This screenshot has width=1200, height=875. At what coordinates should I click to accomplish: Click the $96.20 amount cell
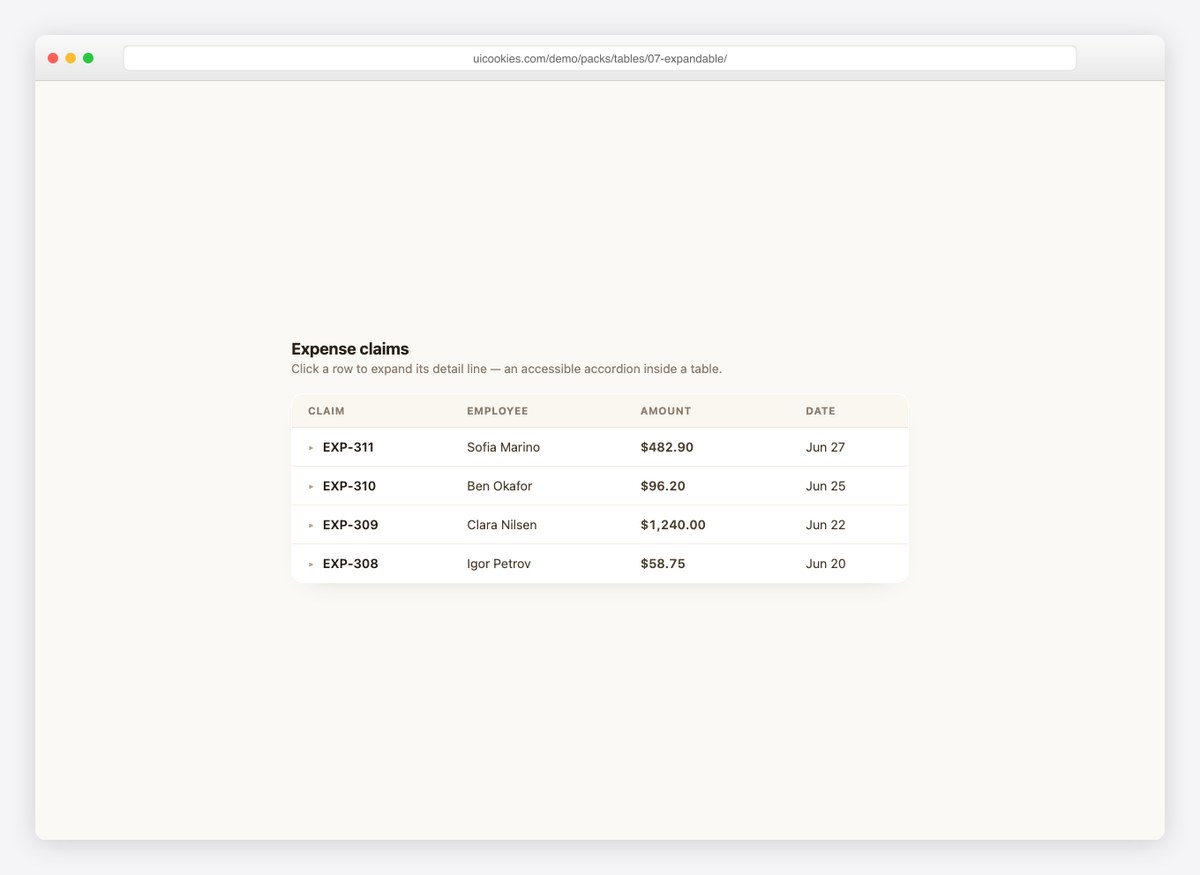(x=663, y=486)
